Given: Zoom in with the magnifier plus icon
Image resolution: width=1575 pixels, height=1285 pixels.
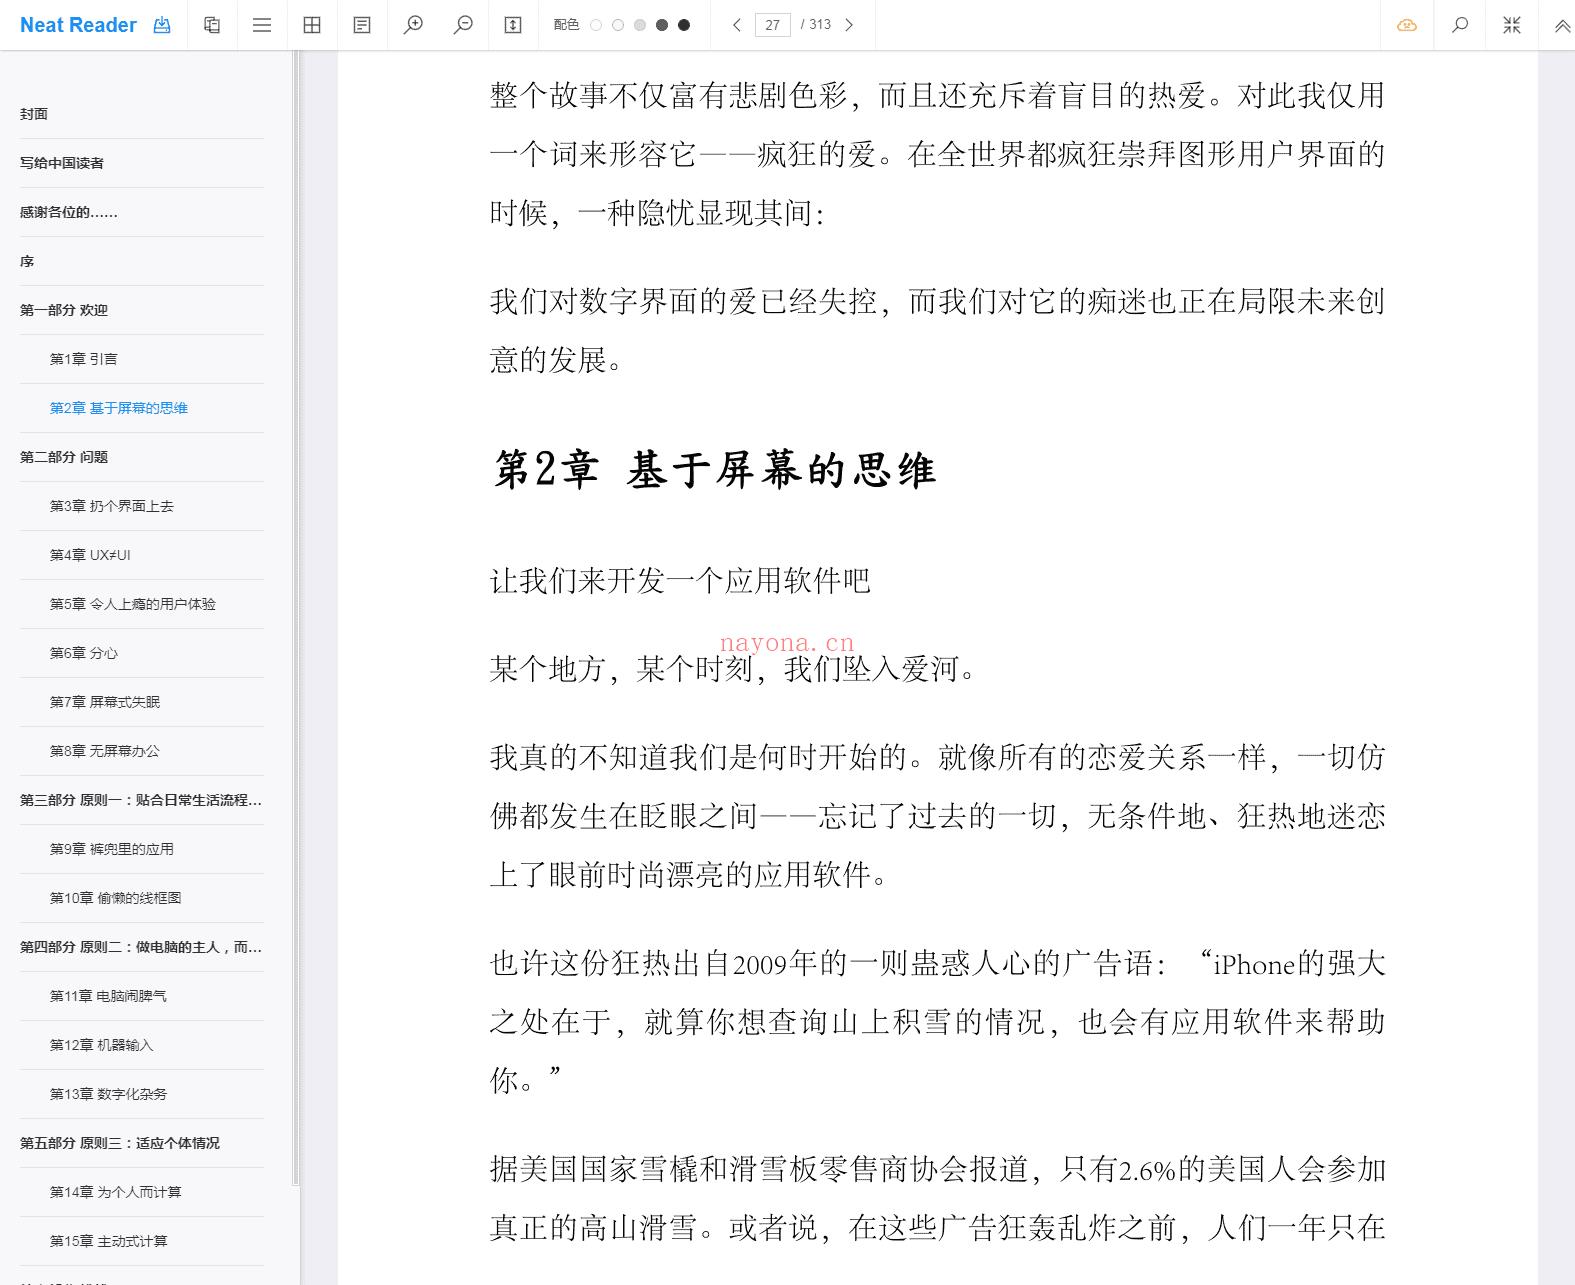Looking at the screenshot, I should pos(413,25).
